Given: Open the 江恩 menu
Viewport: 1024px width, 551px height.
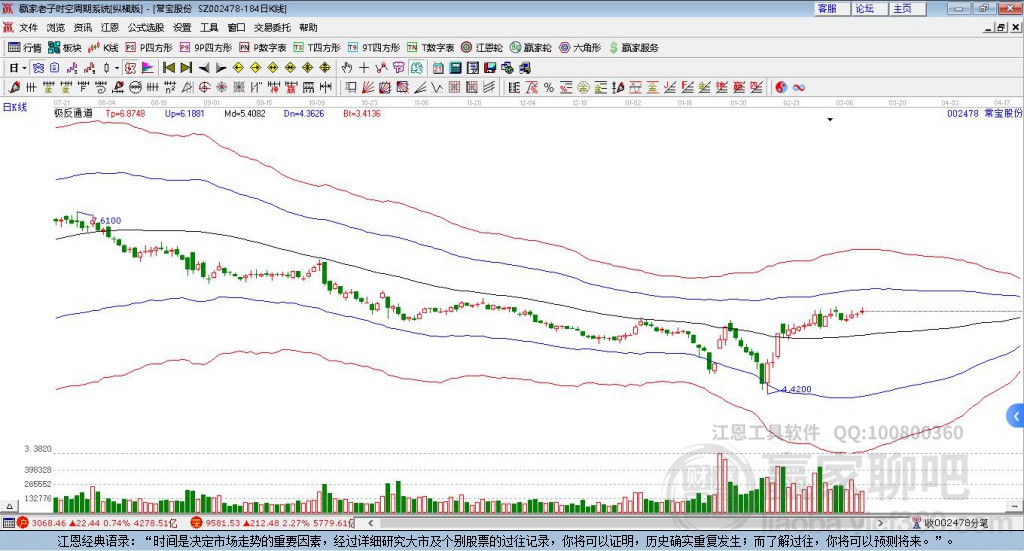Looking at the screenshot, I should 110,27.
